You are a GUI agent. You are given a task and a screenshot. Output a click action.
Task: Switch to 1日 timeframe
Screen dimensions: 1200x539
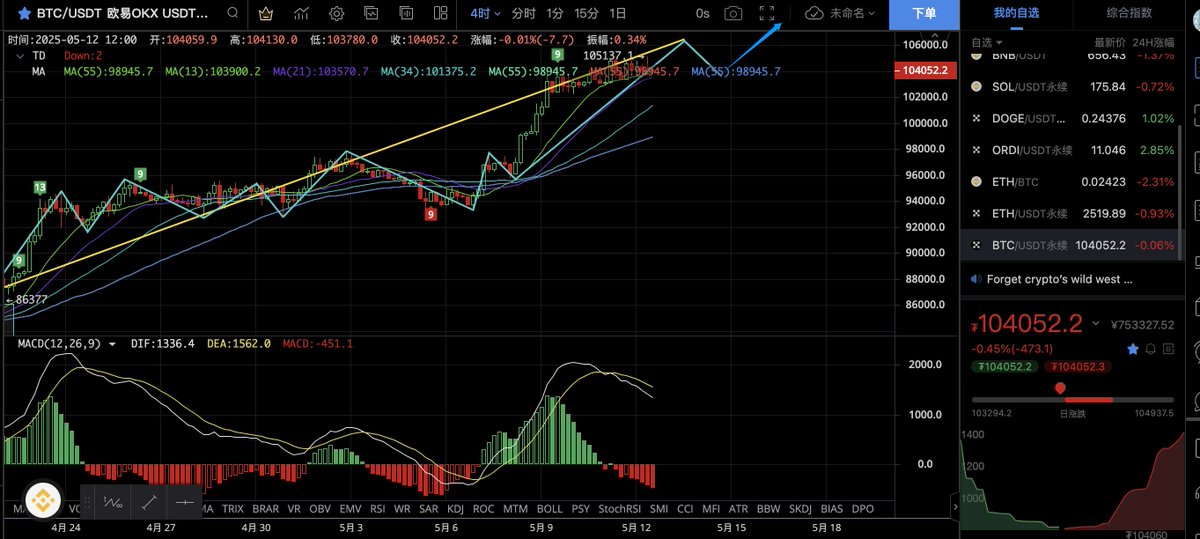pyautogui.click(x=618, y=14)
